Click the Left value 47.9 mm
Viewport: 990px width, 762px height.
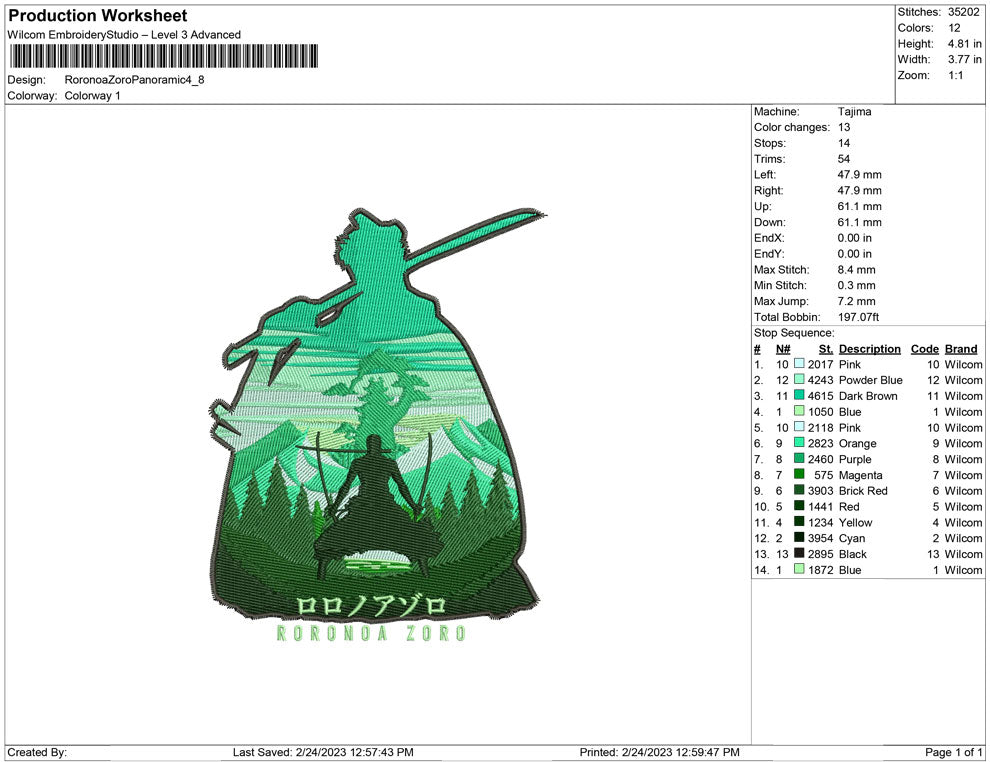860,174
